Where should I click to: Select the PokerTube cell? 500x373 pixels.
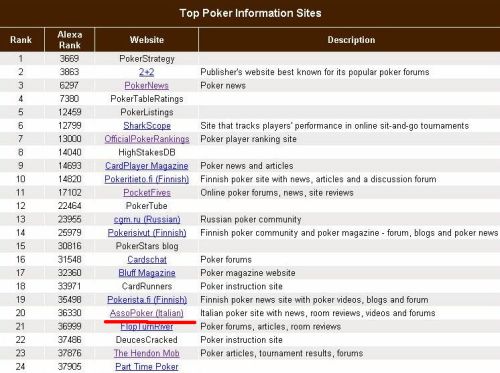pyautogui.click(x=147, y=206)
